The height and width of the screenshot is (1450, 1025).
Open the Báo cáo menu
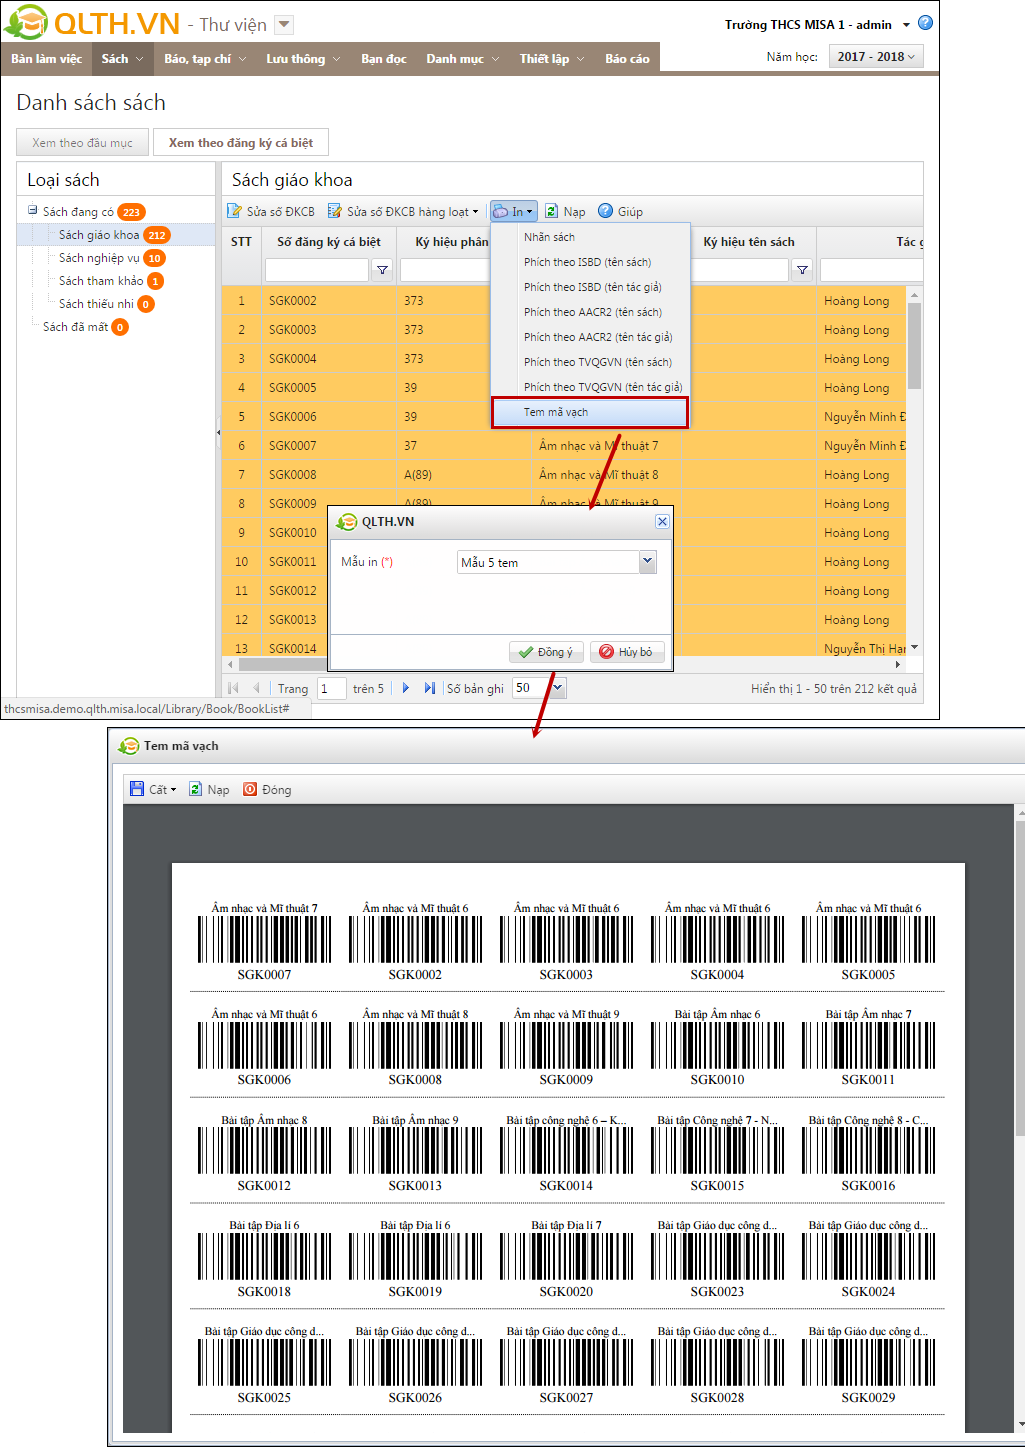pos(627,58)
